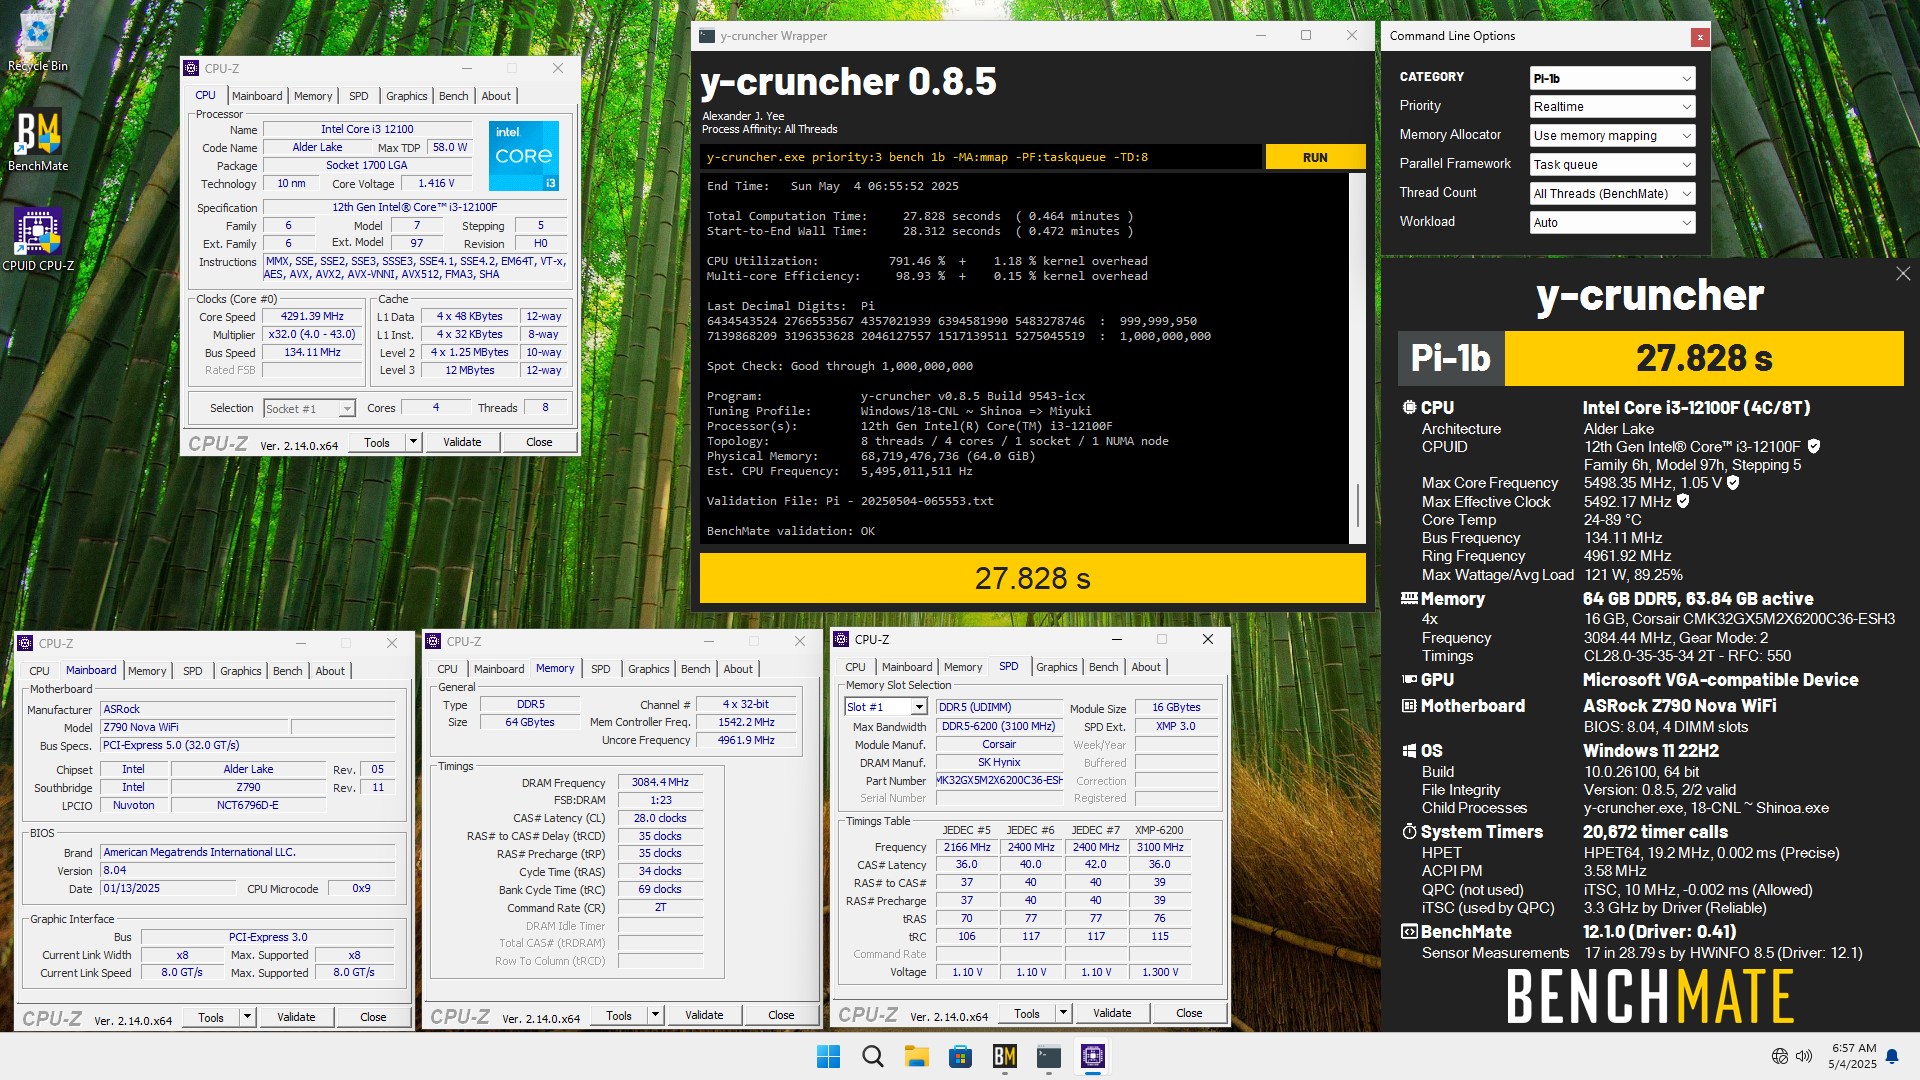Image resolution: width=1920 pixels, height=1080 pixels.
Task: Expand Tools dropdown arrow in CPU-Z SPD window
Action: (1062, 1013)
